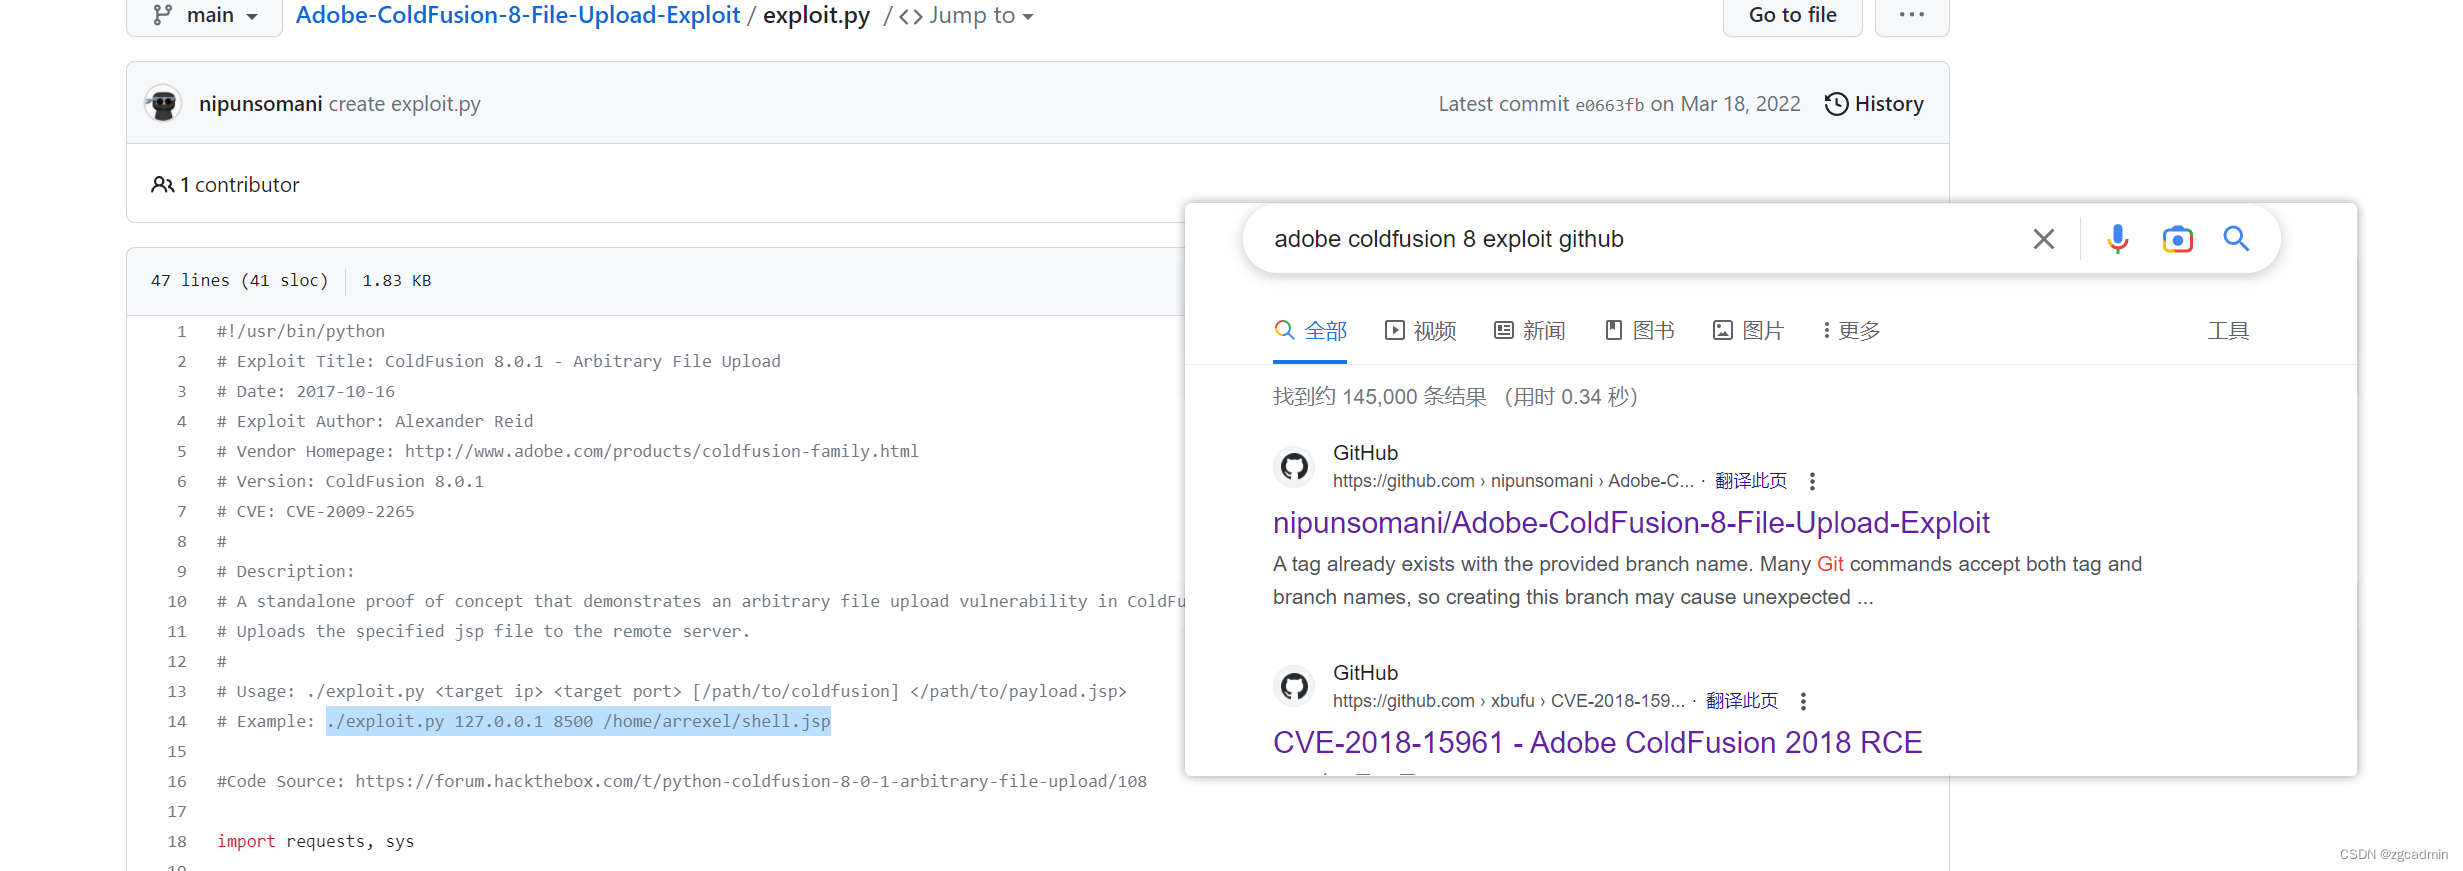Open the three-dot more options menu
Screen dimensions: 2463x871
pyautogui.click(x=1912, y=15)
